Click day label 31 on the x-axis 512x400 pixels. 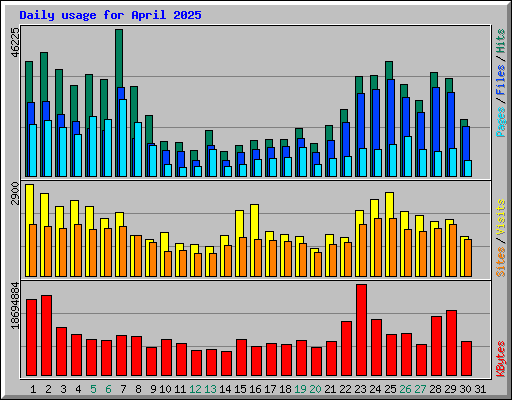pyautogui.click(x=480, y=389)
